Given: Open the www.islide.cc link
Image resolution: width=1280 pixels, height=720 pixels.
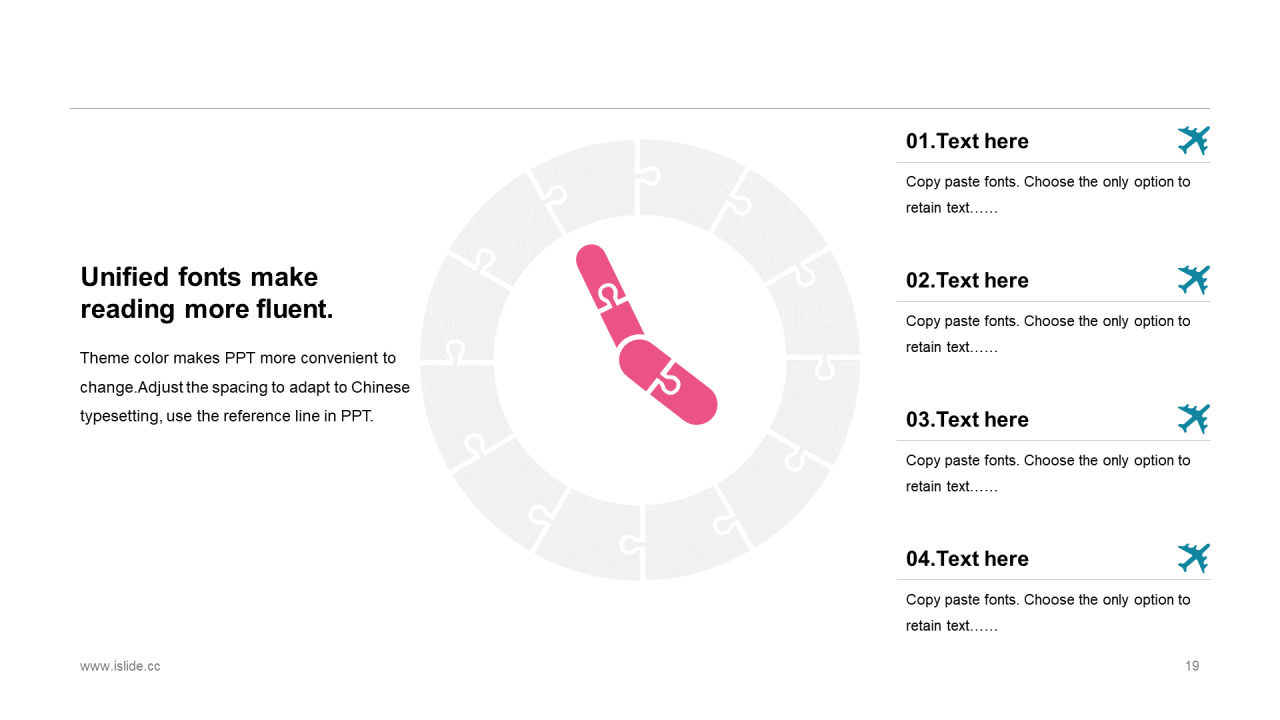Looking at the screenshot, I should [120, 666].
